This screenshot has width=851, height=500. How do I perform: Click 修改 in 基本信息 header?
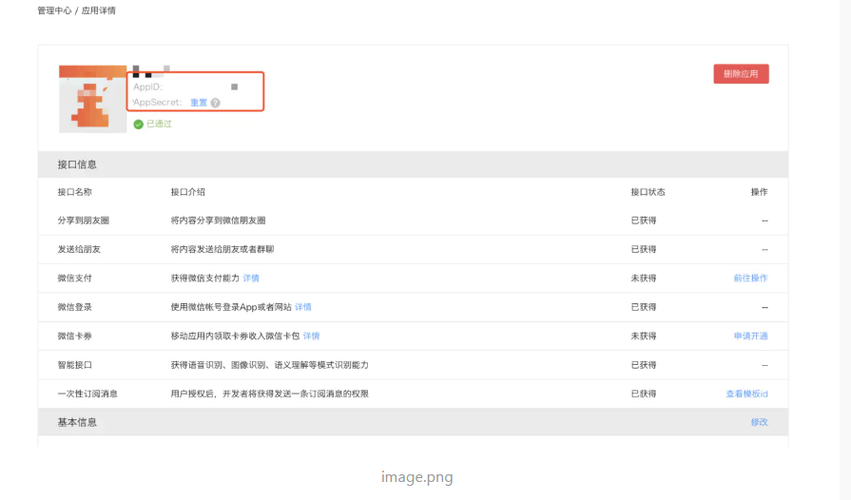tap(759, 422)
